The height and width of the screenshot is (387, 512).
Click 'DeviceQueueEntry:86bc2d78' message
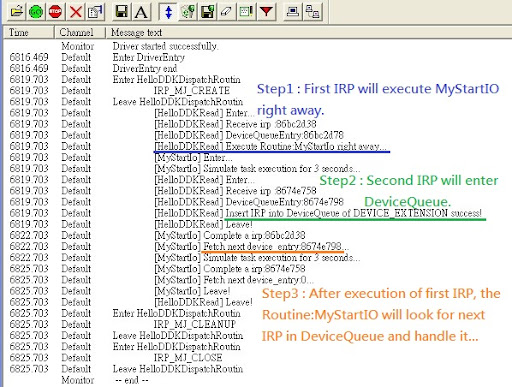click(x=249, y=135)
